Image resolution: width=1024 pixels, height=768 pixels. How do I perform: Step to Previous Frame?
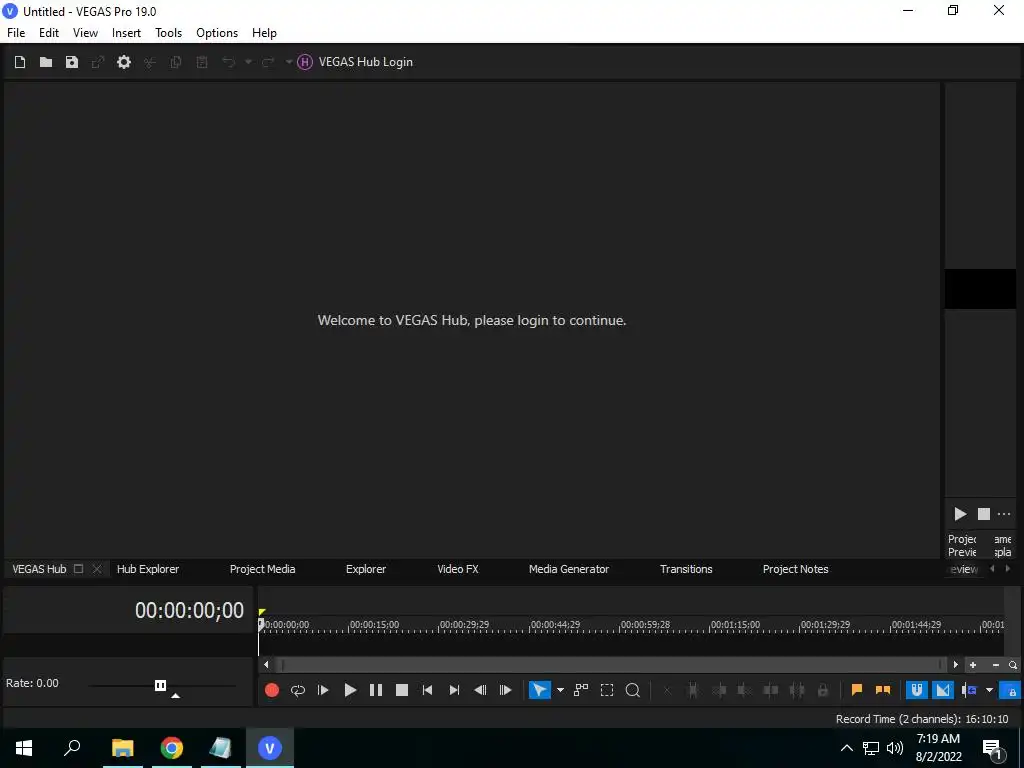pyautogui.click(x=480, y=690)
